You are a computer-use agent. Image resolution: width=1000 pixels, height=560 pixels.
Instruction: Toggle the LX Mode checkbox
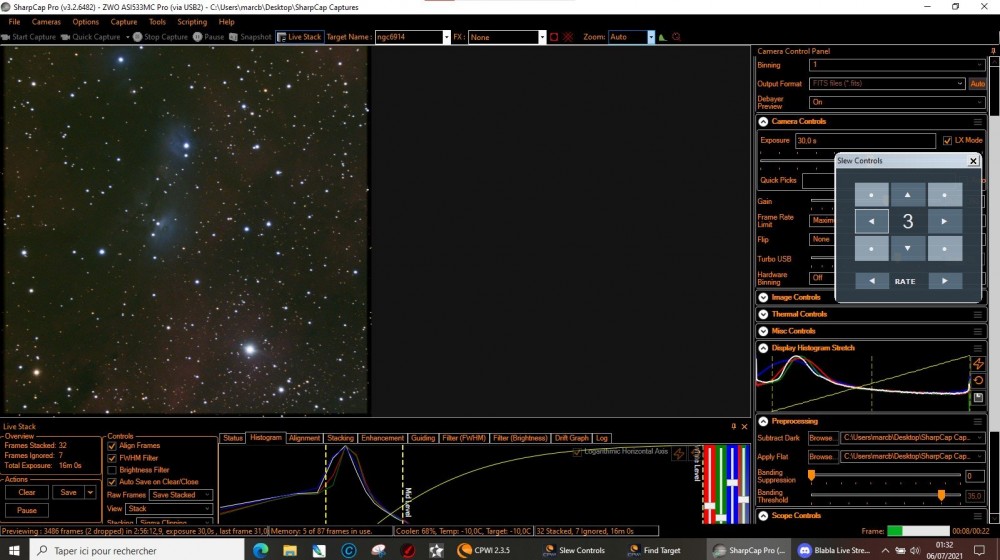[x=947, y=140]
